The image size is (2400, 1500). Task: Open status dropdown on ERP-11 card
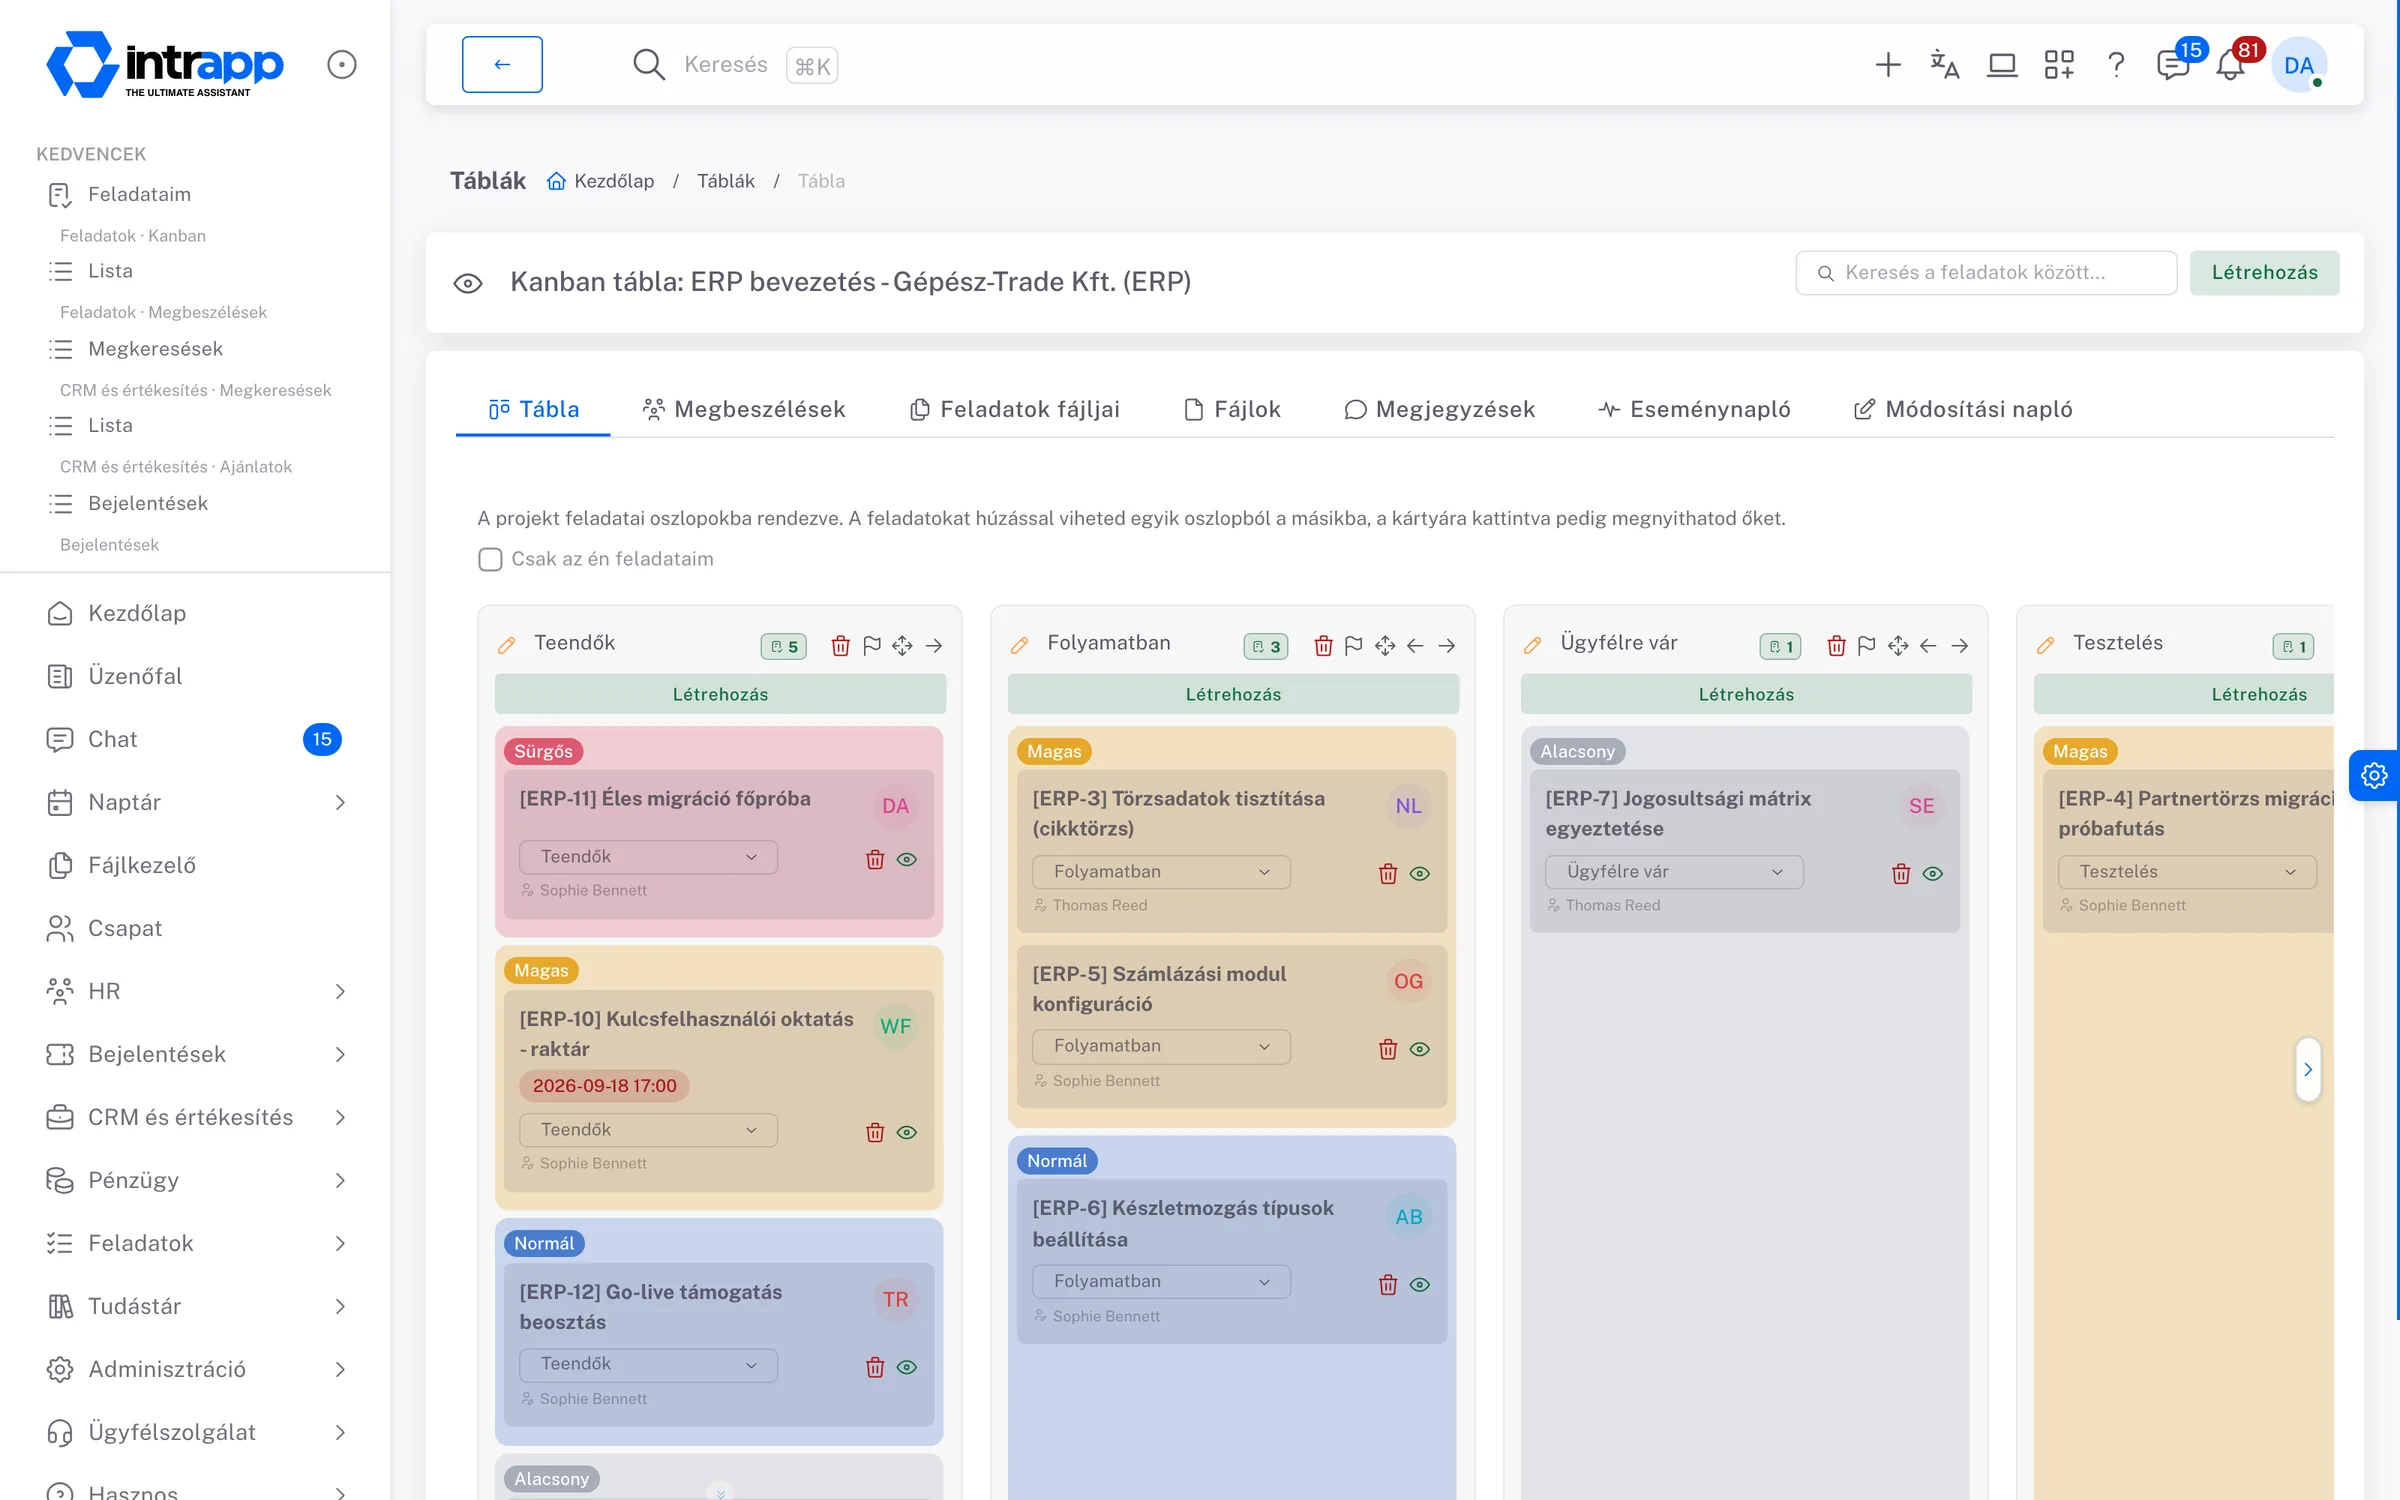point(648,857)
